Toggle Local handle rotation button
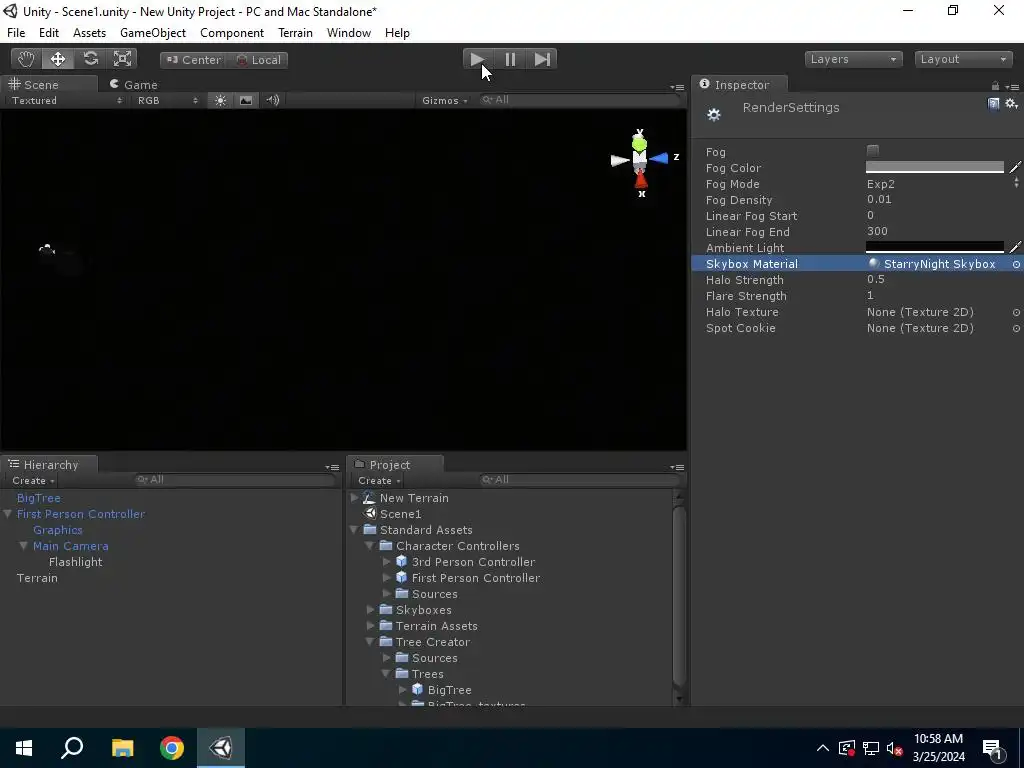This screenshot has width=1024, height=768. click(259, 60)
